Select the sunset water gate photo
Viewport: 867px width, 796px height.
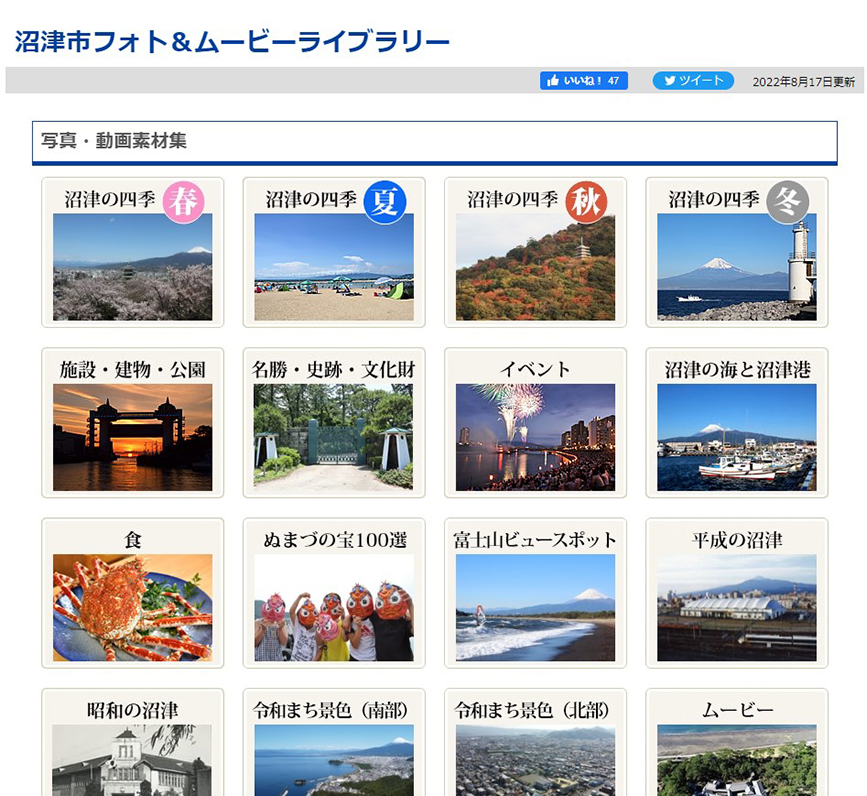tap(133, 437)
